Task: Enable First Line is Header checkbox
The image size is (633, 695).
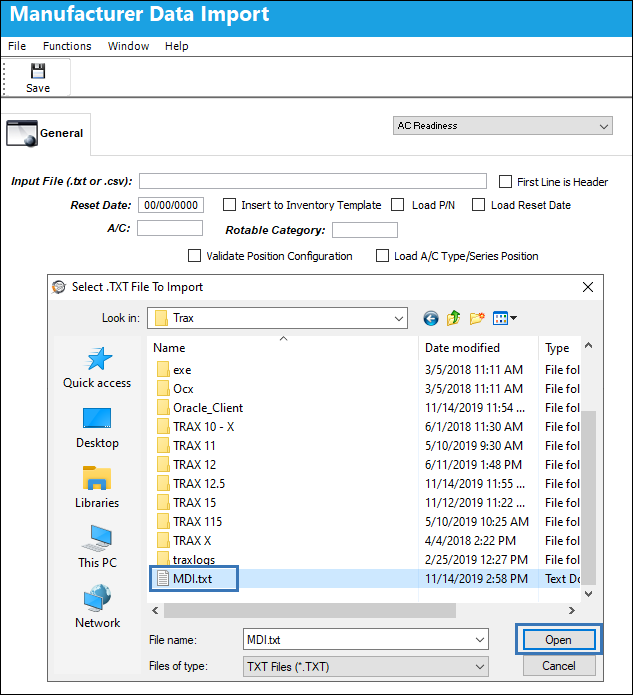Action: [505, 182]
